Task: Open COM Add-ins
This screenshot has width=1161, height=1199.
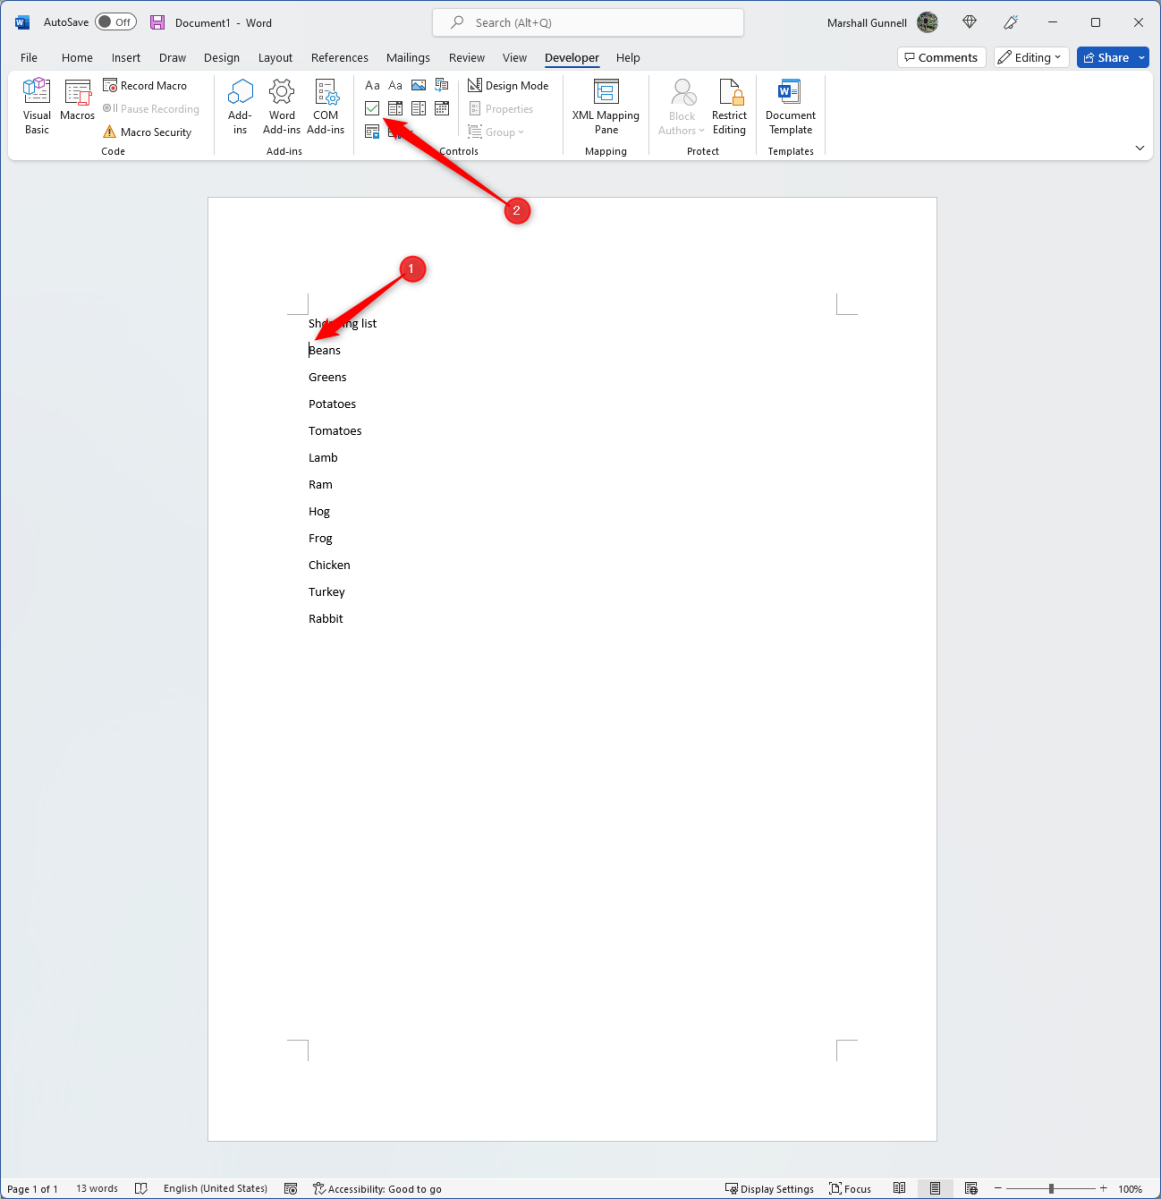Action: pyautogui.click(x=325, y=104)
